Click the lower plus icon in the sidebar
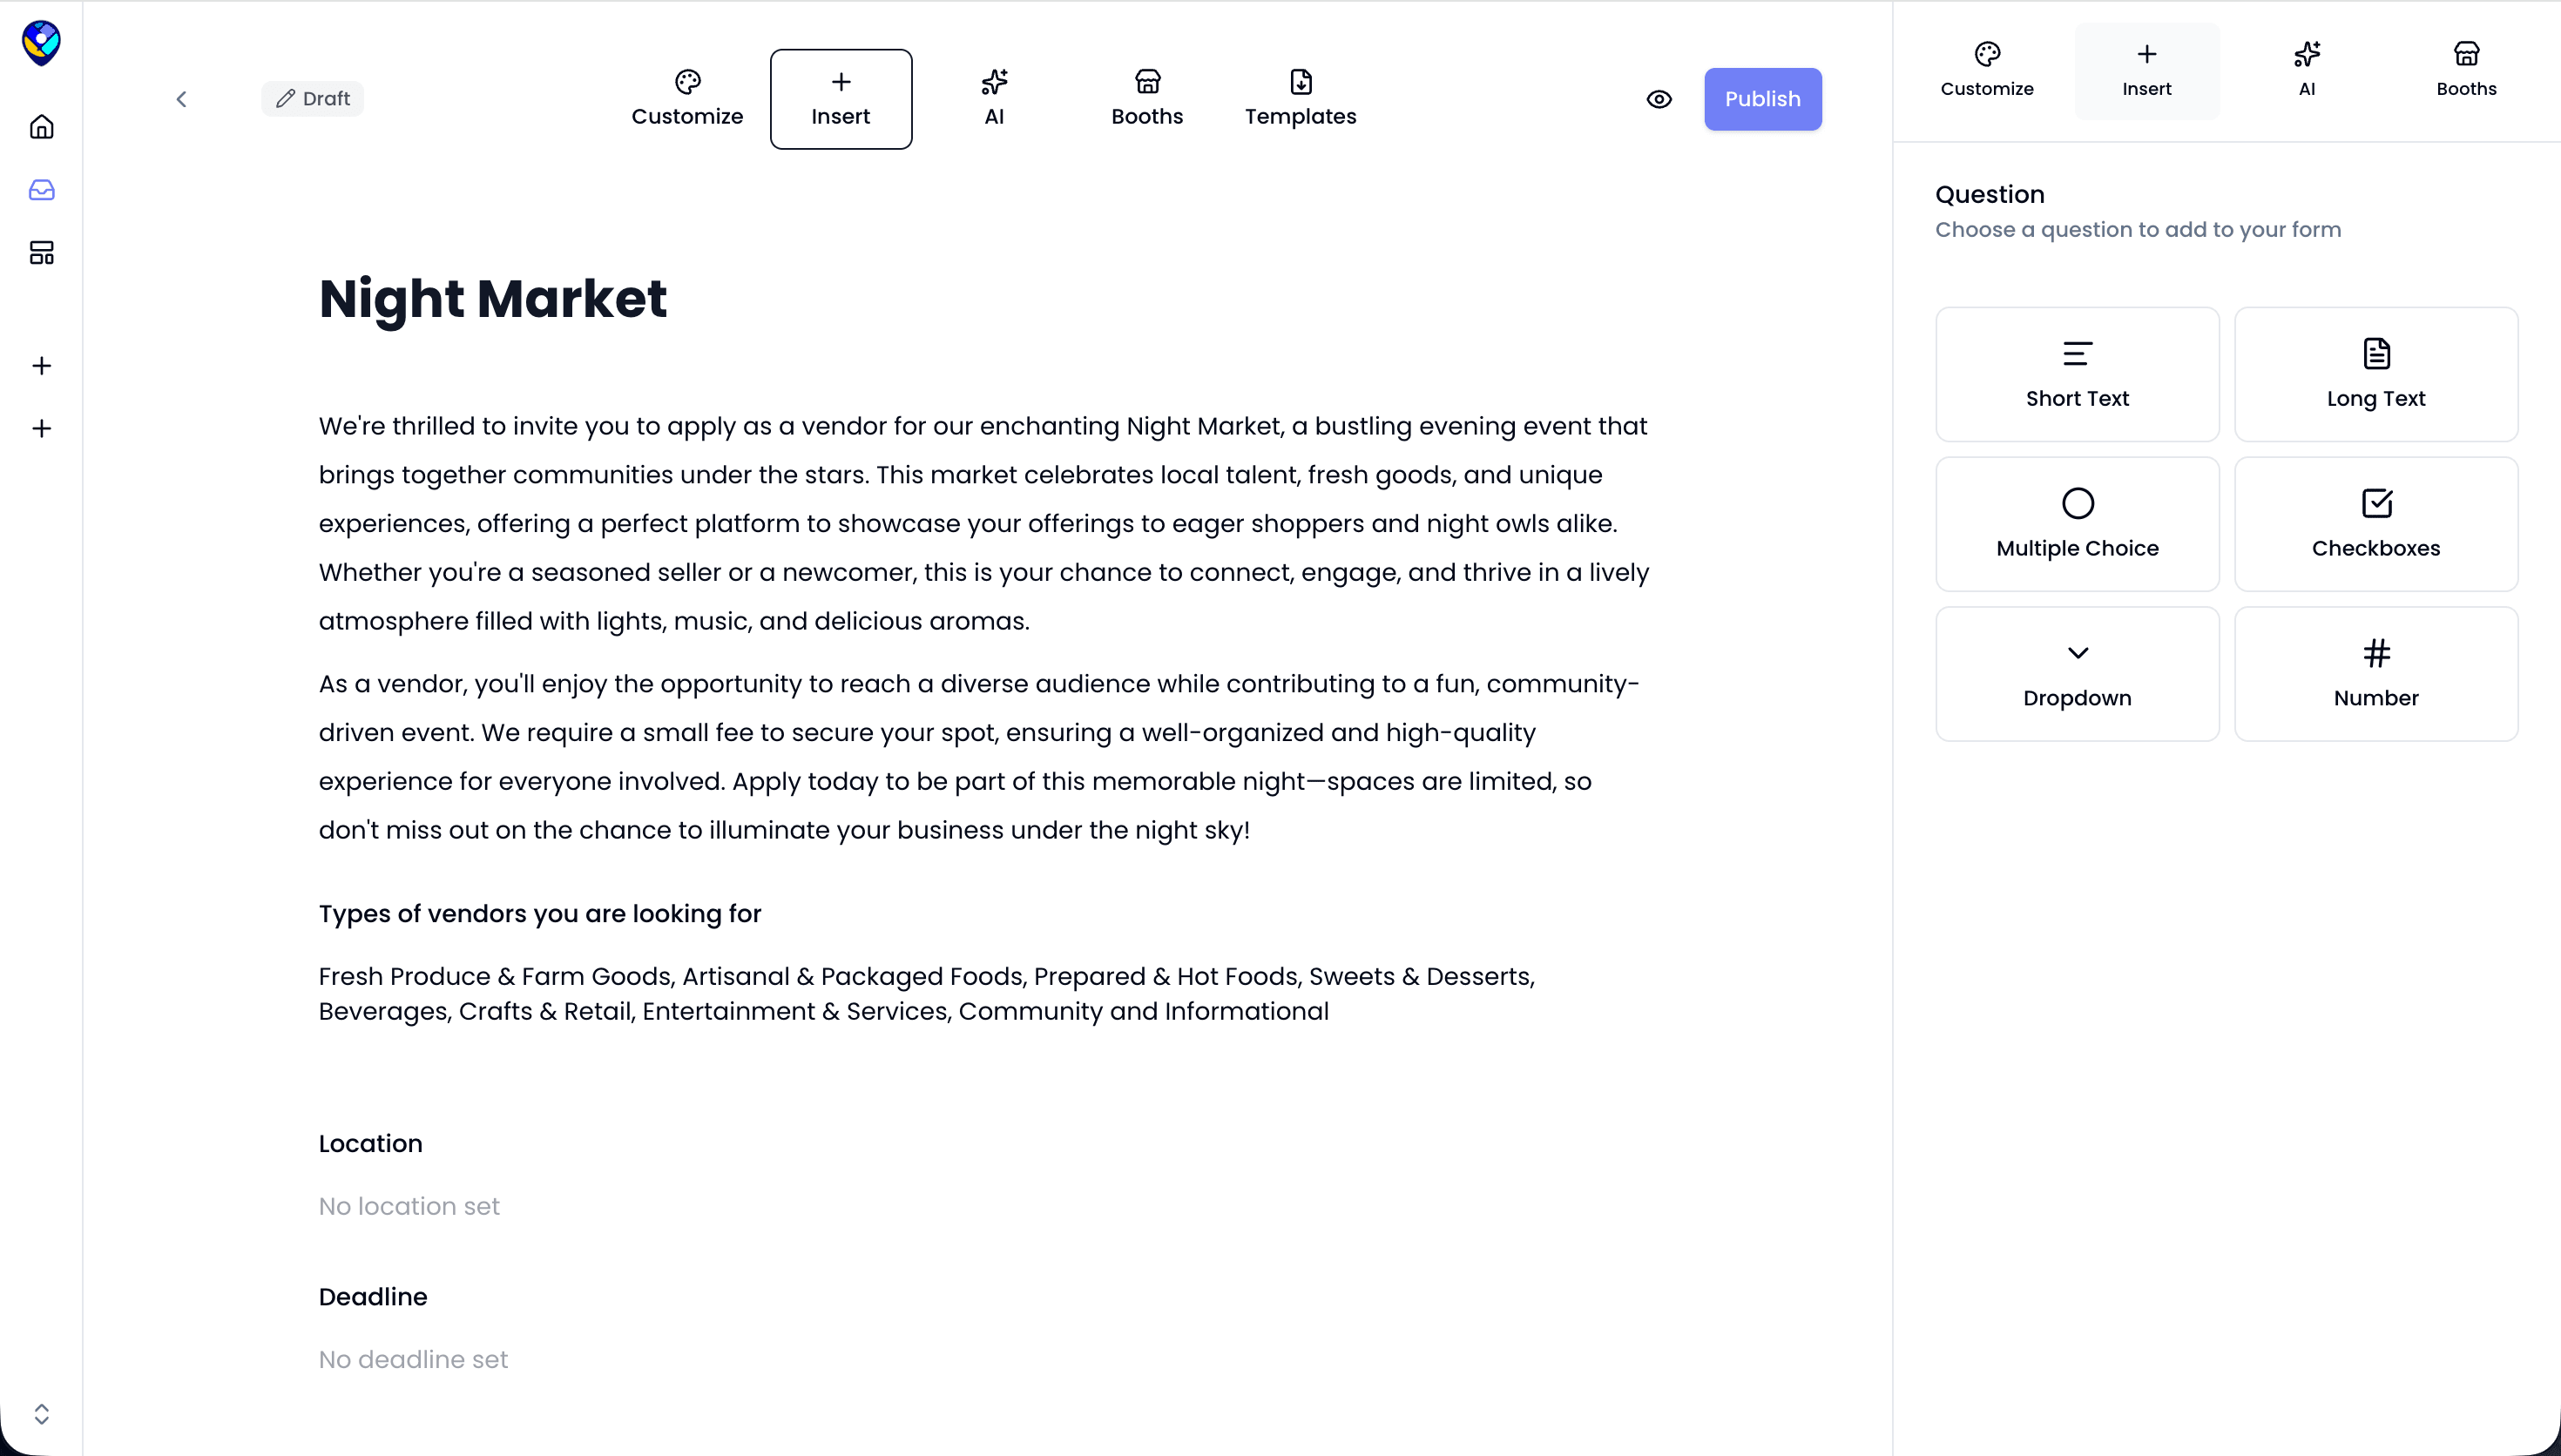Viewport: 2561px width, 1456px height. pos(41,429)
